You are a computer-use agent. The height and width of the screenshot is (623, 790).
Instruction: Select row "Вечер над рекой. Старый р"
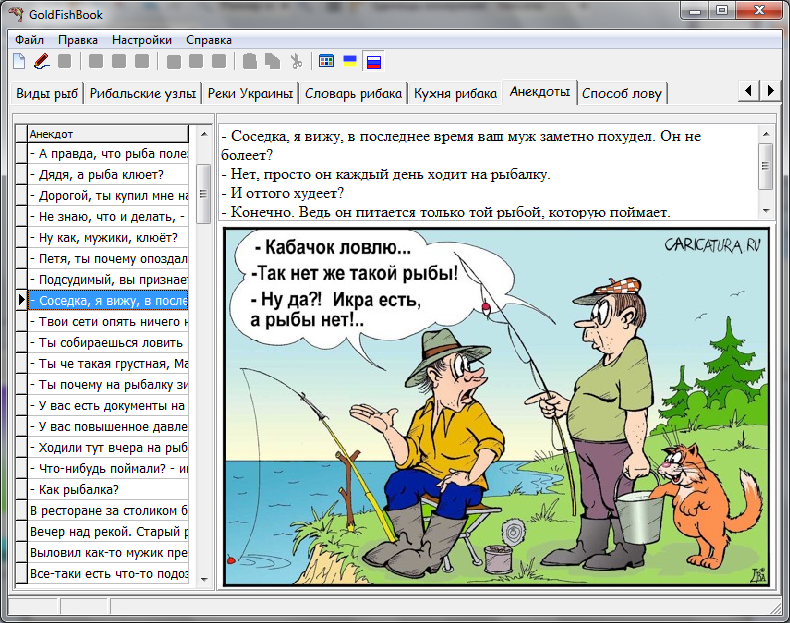click(108, 531)
